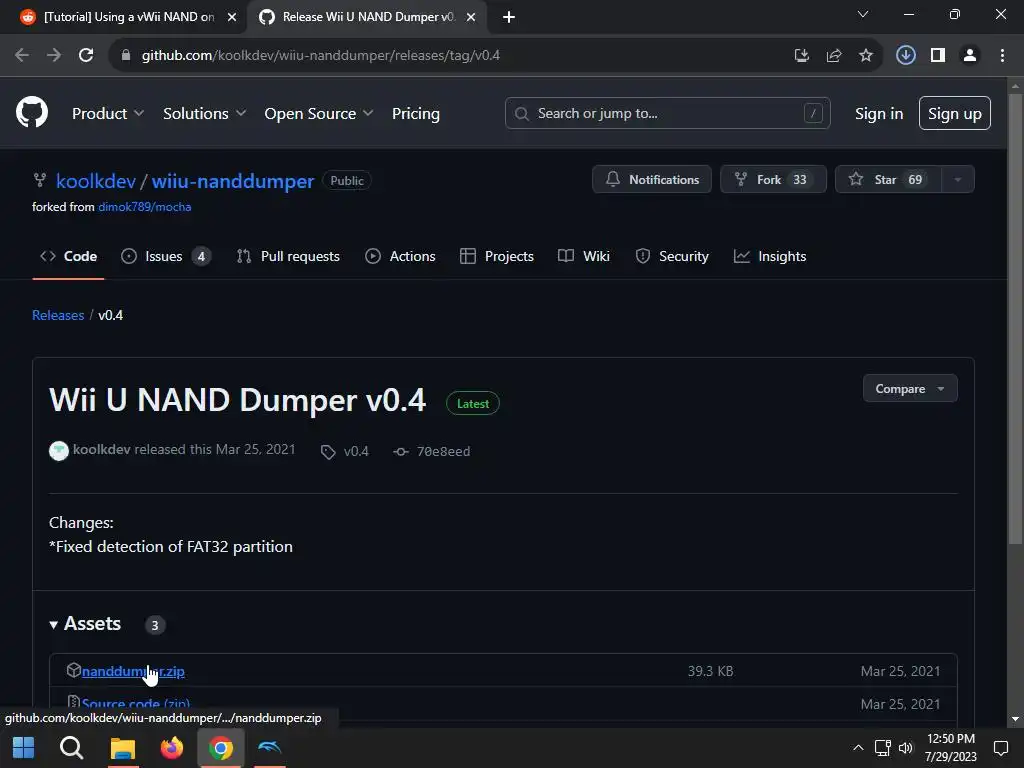Click the install/save page icon in address bar
1024x768 pixels.
pos(801,56)
